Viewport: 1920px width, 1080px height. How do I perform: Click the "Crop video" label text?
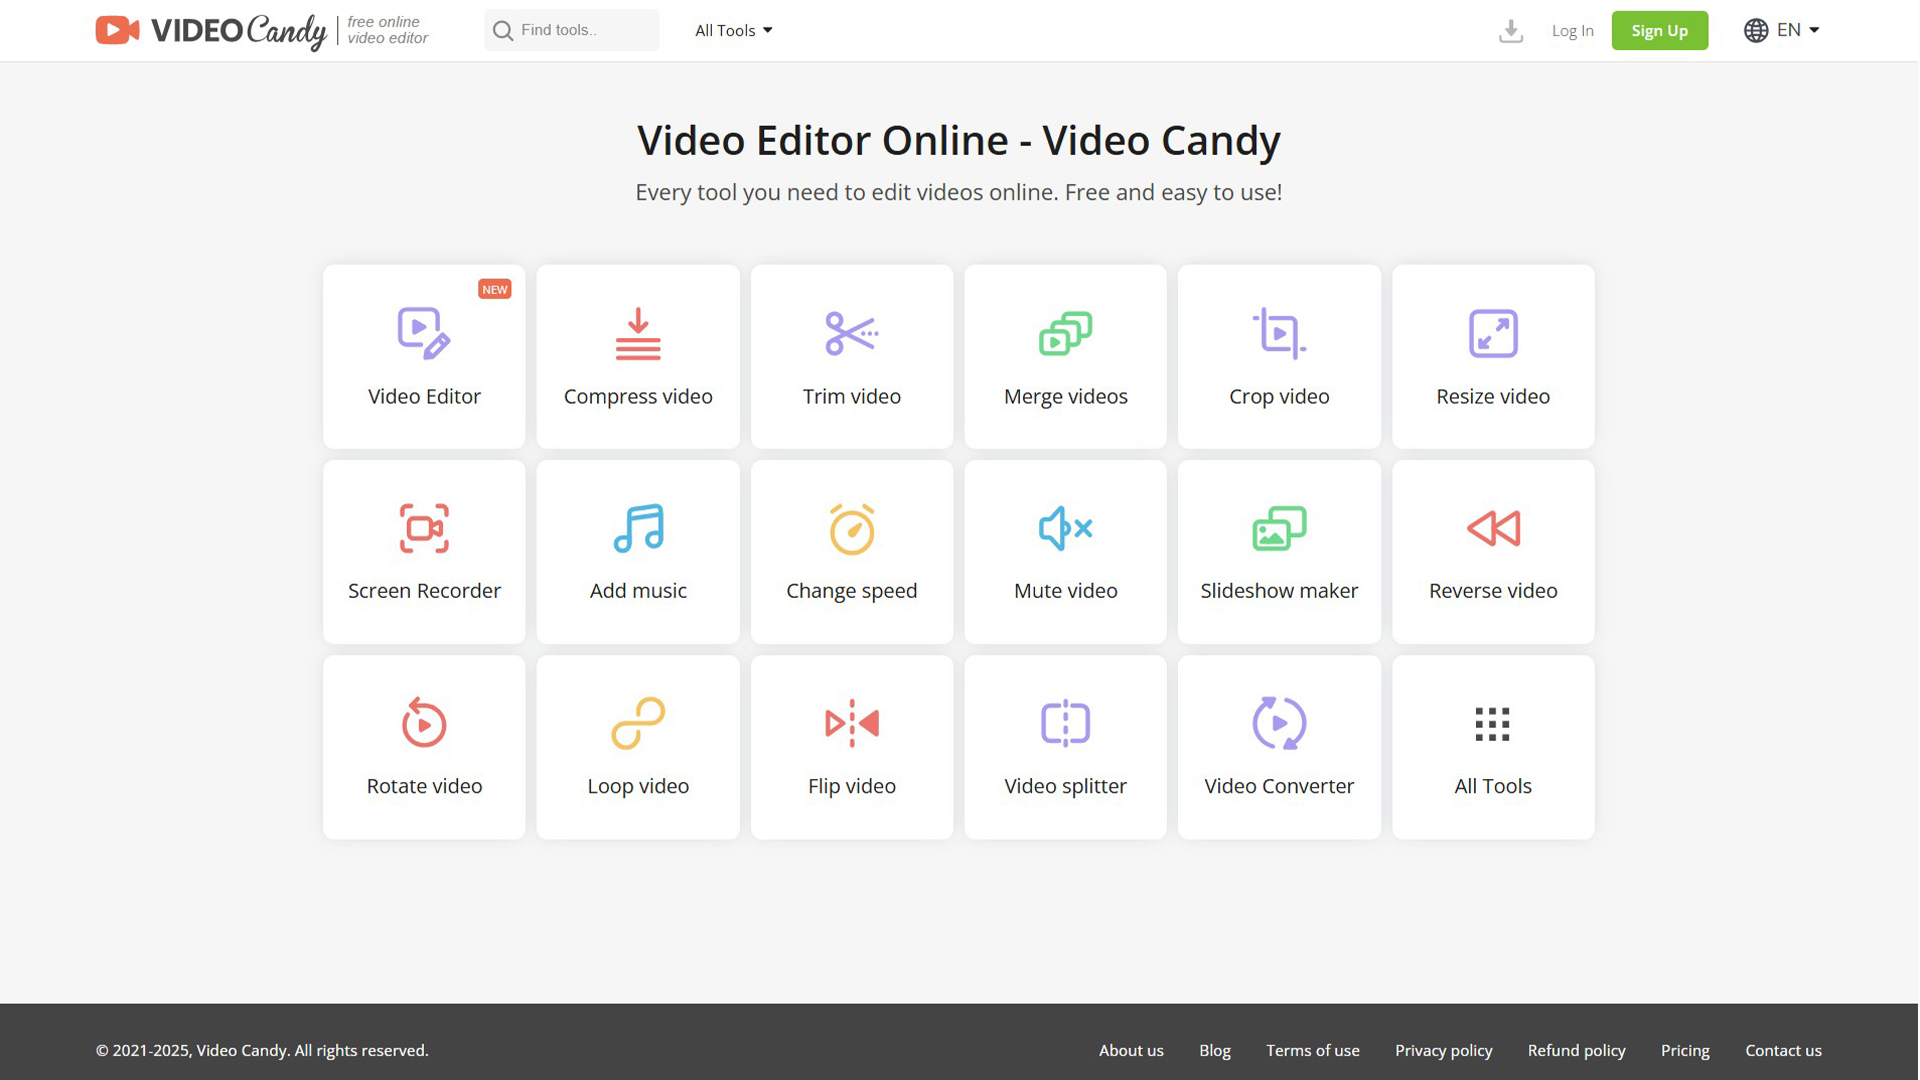pos(1279,396)
